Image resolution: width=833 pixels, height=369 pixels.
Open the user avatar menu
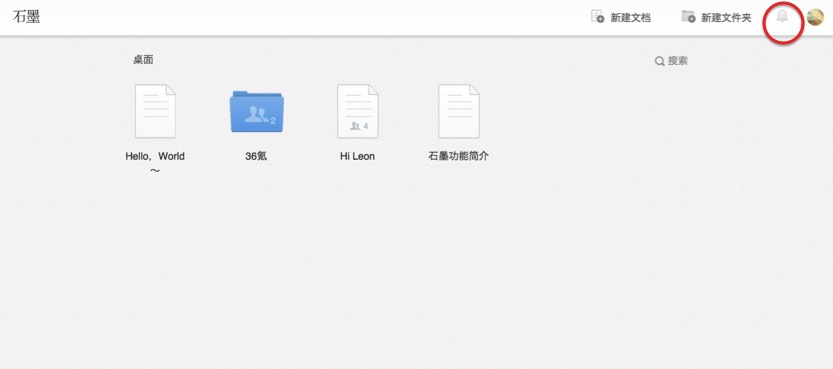(x=815, y=18)
